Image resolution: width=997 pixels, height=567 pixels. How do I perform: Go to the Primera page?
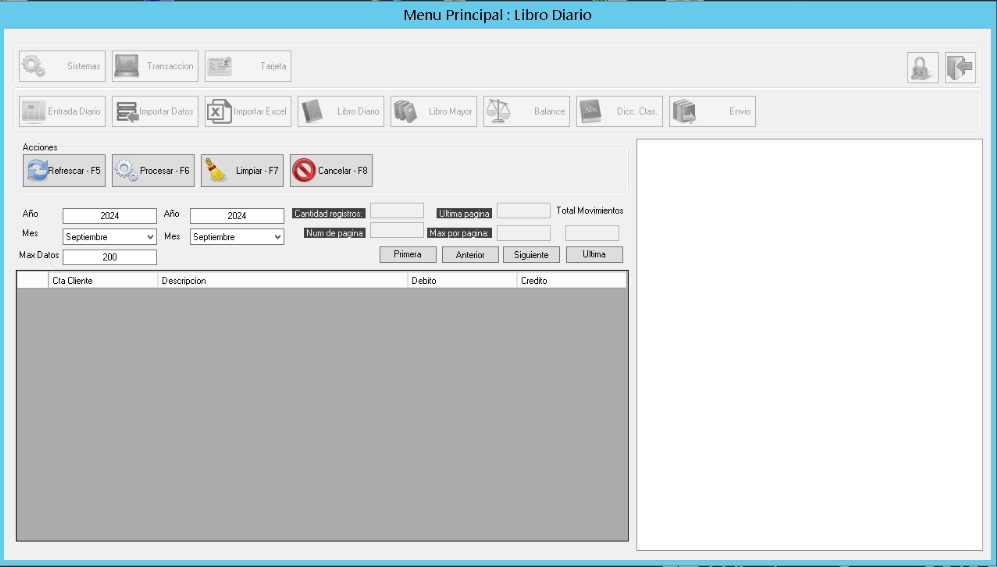407,255
